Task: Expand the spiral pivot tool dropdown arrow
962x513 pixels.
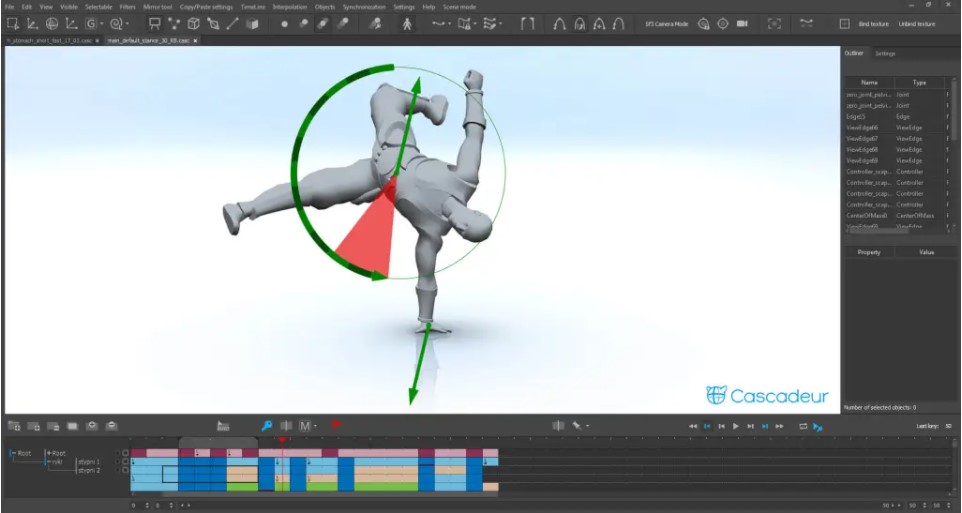Action: pos(127,24)
